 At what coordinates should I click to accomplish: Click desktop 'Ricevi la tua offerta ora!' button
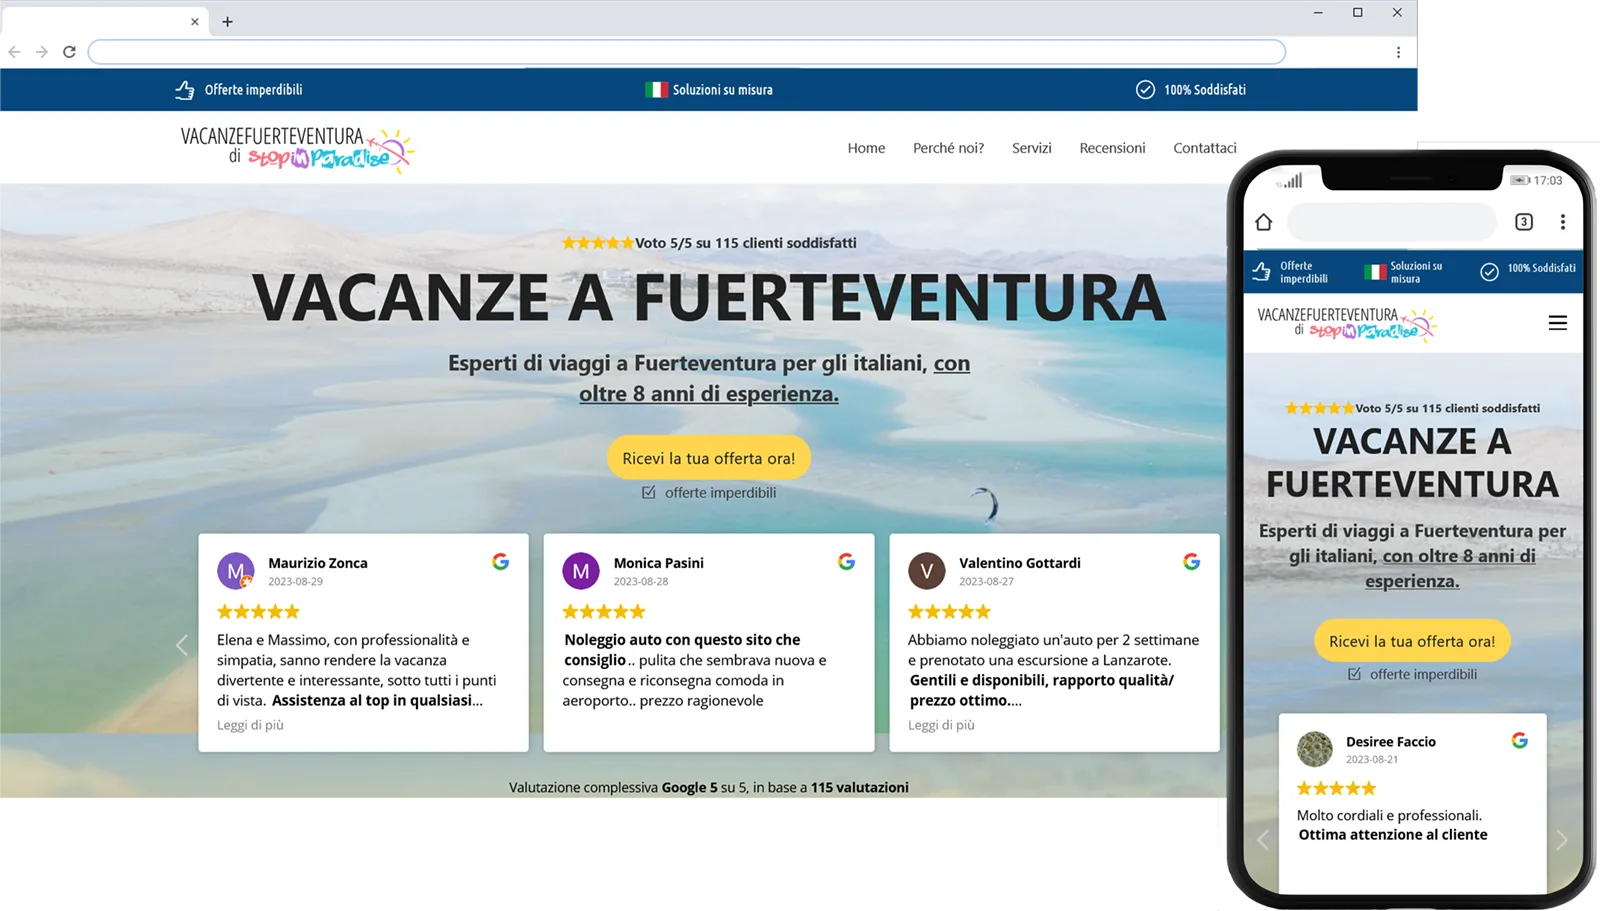[x=708, y=458]
